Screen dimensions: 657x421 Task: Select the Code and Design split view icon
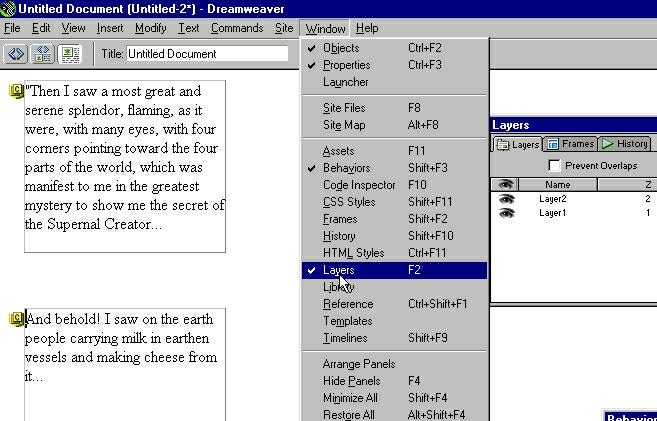click(43, 54)
